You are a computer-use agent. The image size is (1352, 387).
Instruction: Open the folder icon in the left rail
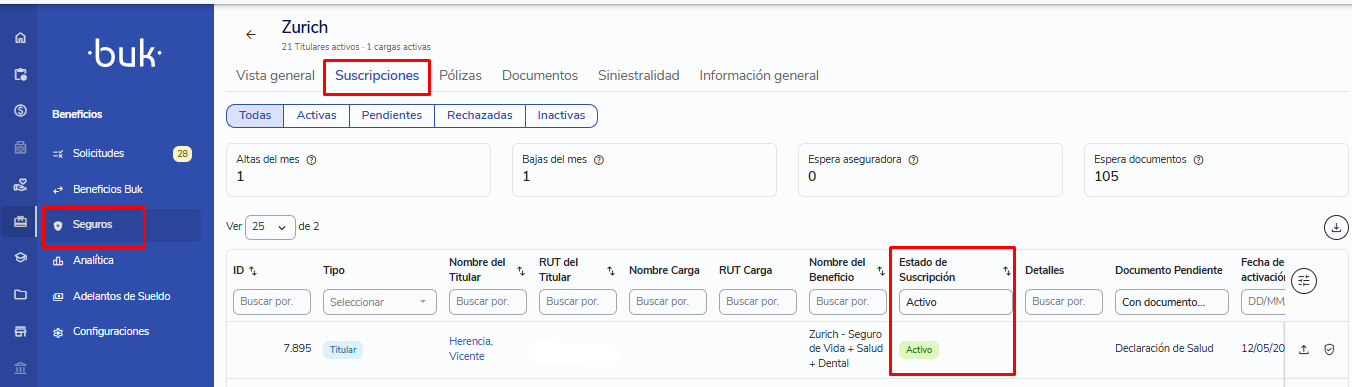(20, 294)
